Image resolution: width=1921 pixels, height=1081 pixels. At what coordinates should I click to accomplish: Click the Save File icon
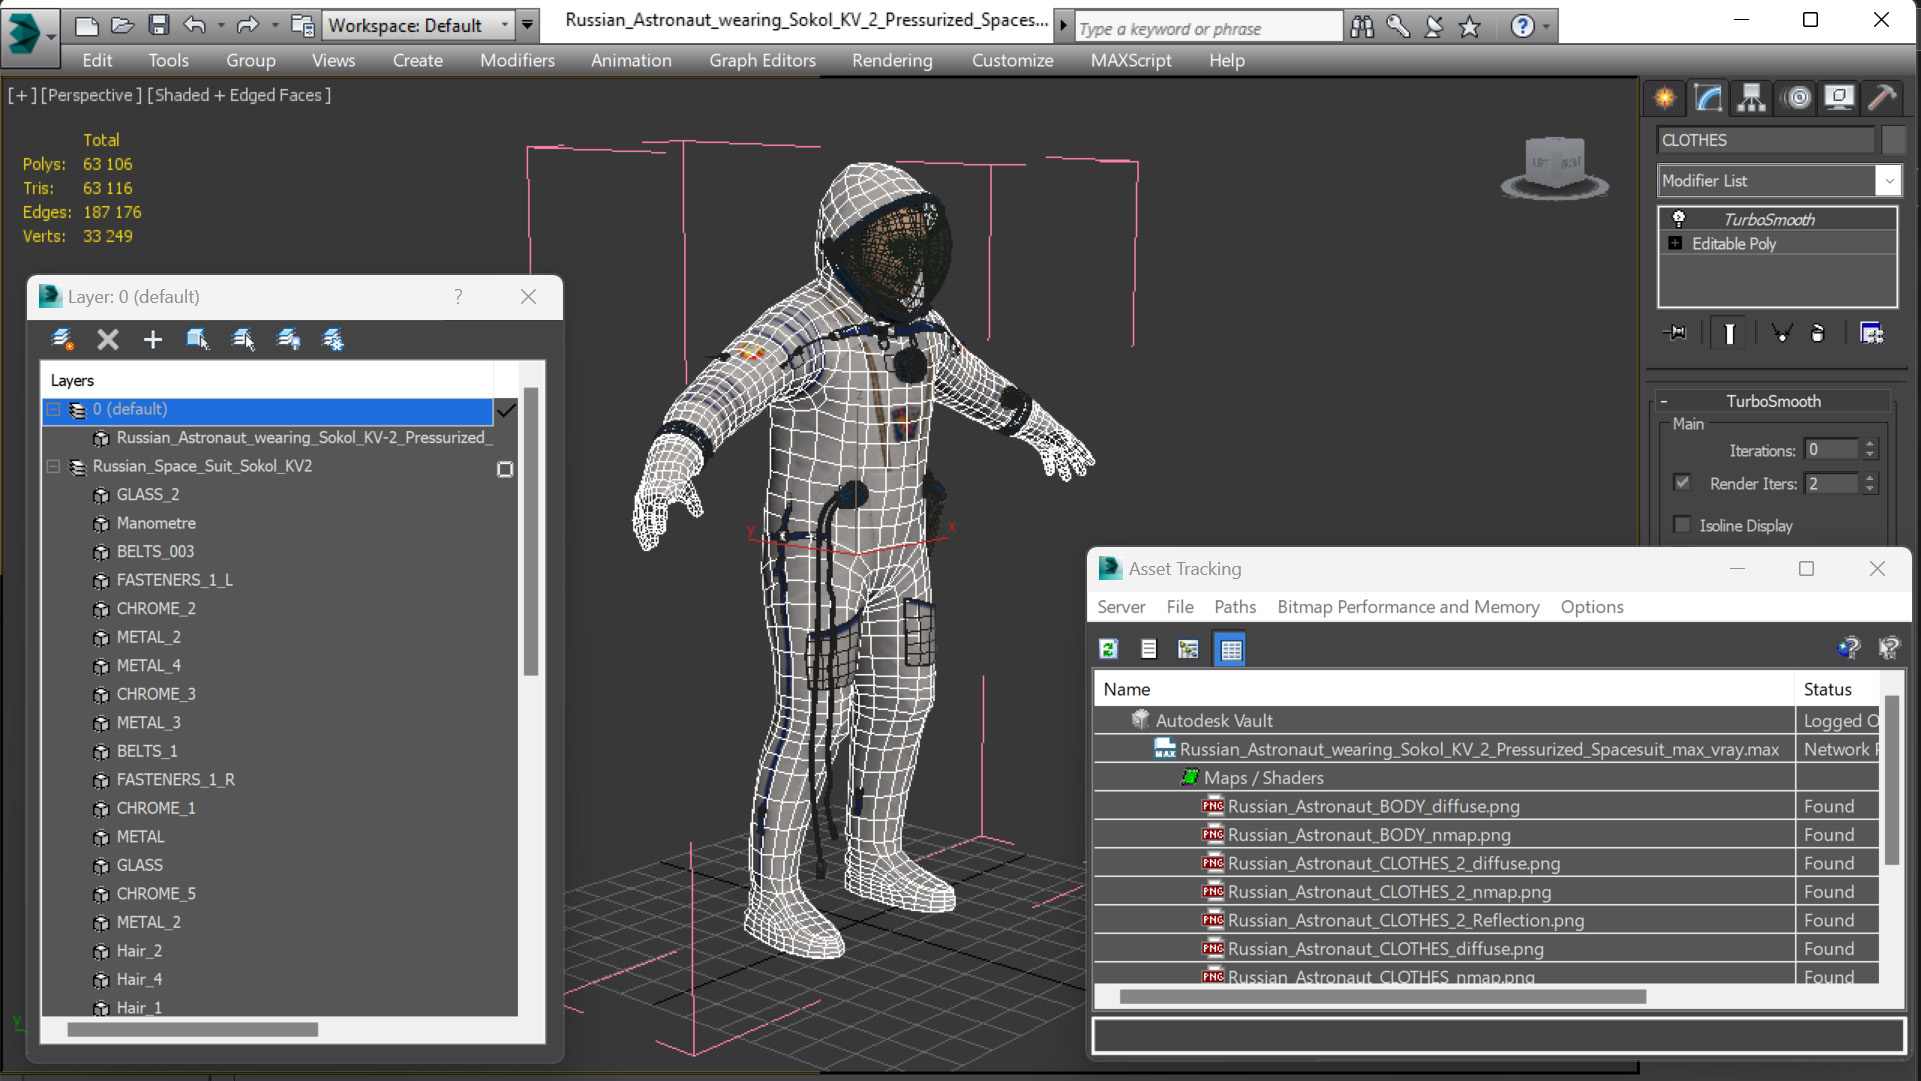(158, 25)
